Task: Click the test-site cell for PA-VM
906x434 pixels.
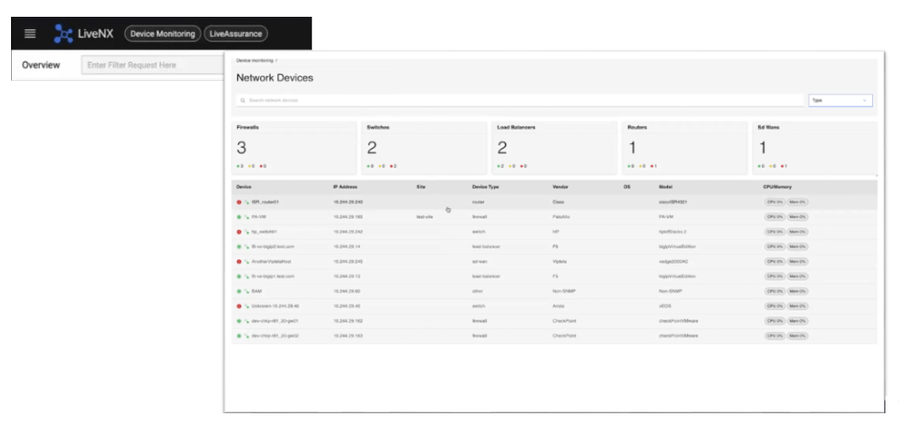Action: tap(425, 217)
